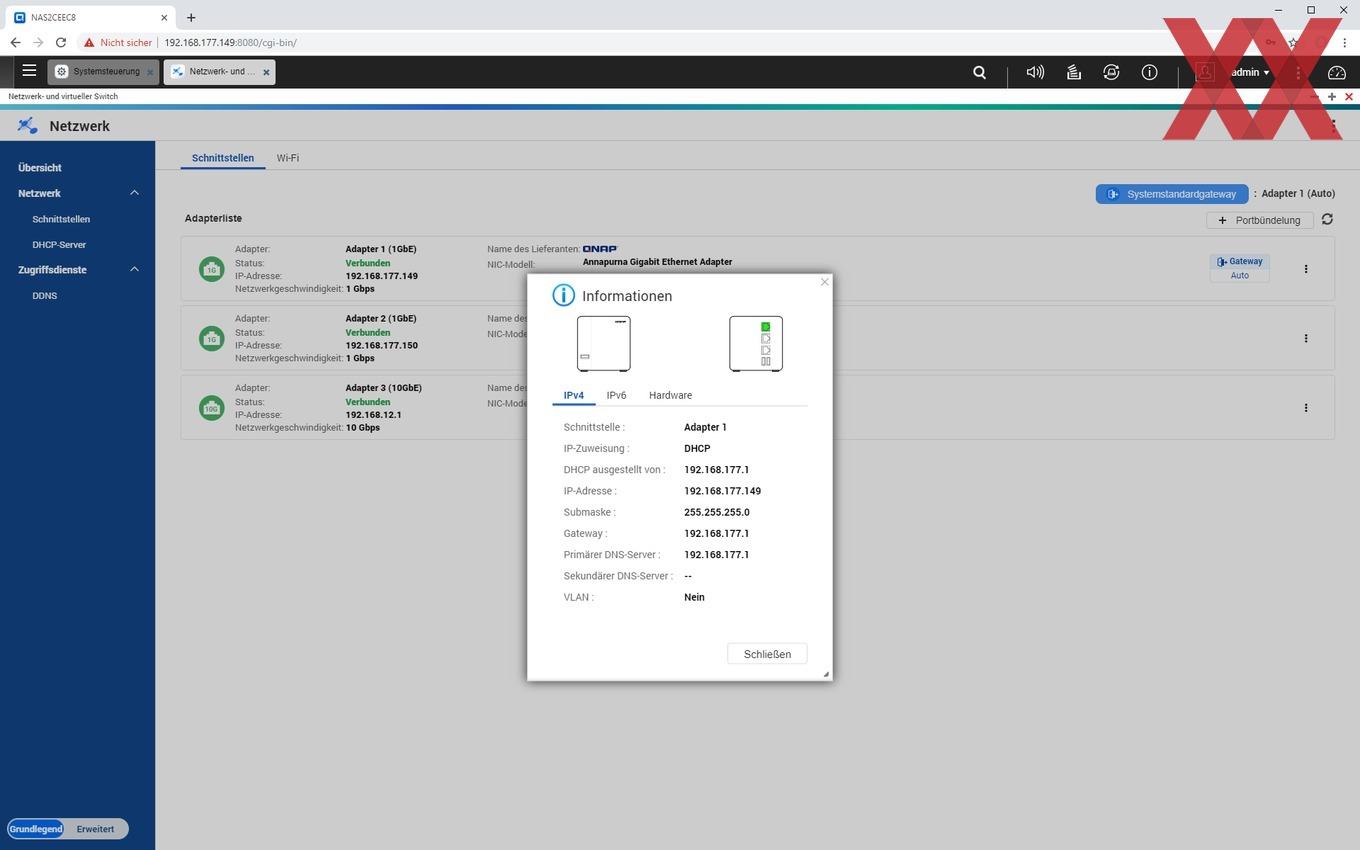1360x850 pixels.
Task: Close the Netzwerk- und virtueller Switch tab
Action: tap(266, 72)
